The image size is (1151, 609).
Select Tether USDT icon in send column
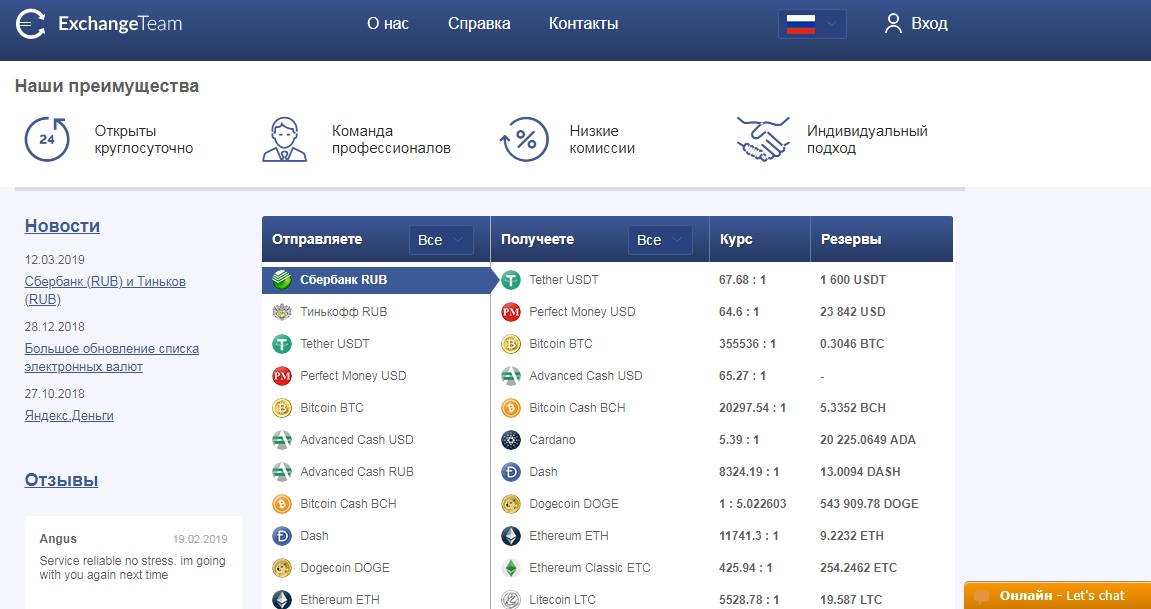tap(282, 344)
